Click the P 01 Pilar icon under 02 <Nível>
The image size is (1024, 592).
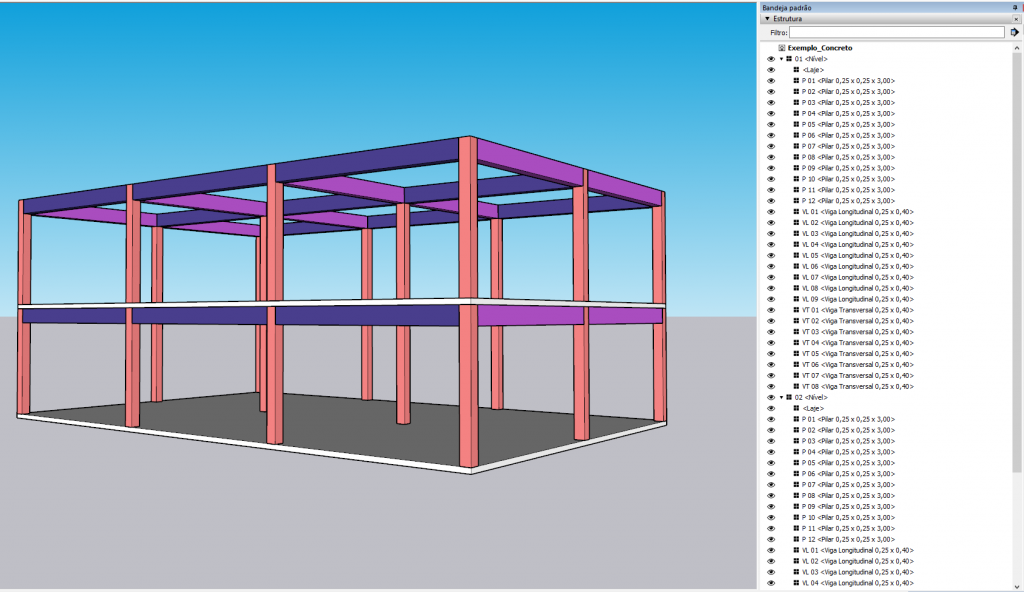click(x=796, y=419)
